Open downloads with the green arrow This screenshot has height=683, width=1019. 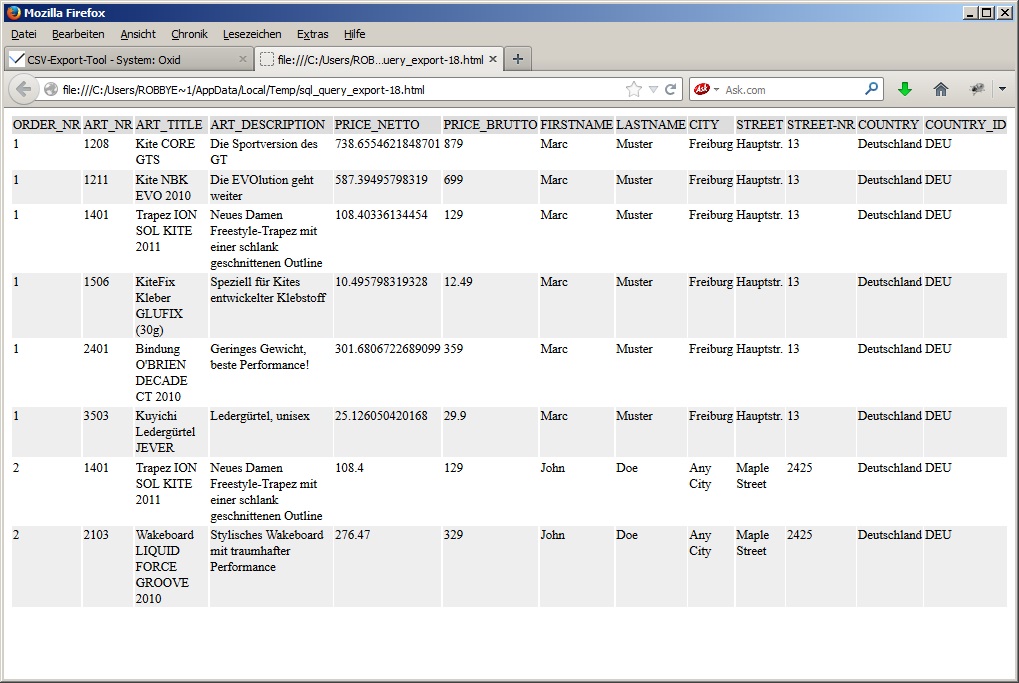[x=905, y=90]
